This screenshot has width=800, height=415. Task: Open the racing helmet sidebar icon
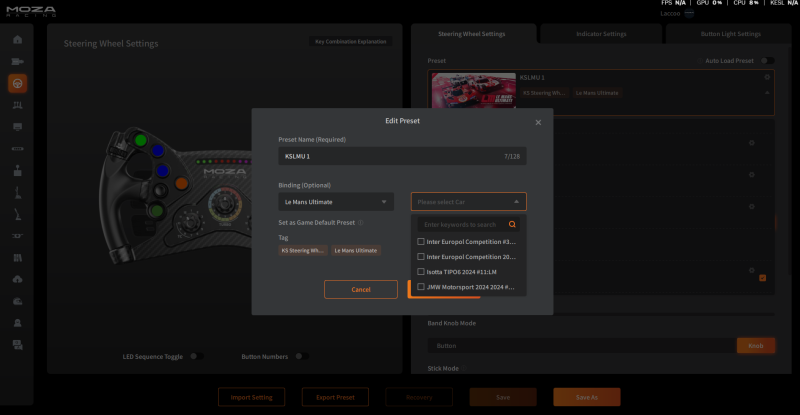click(x=17, y=301)
